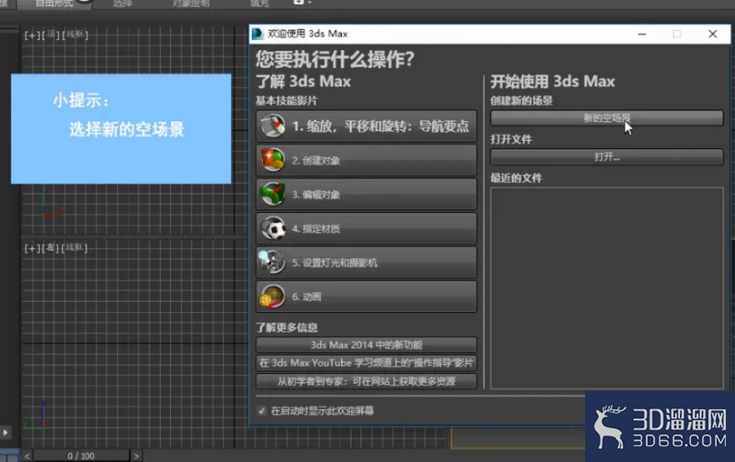Click the green edit objects icon
The image size is (735, 462).
pos(273,194)
